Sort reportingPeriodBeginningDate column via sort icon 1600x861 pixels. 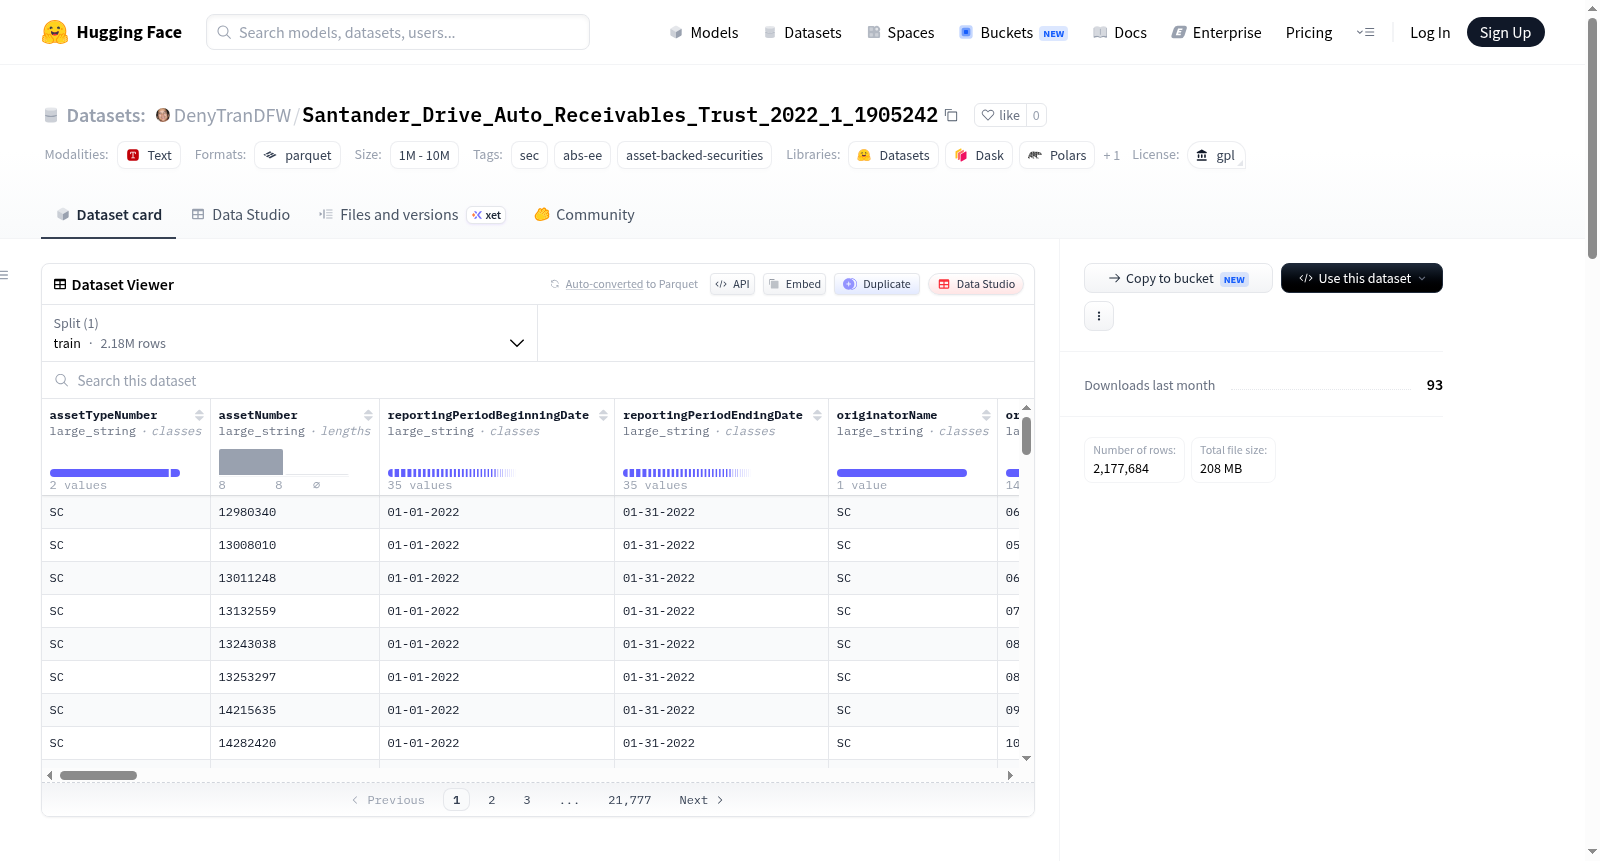click(x=603, y=415)
